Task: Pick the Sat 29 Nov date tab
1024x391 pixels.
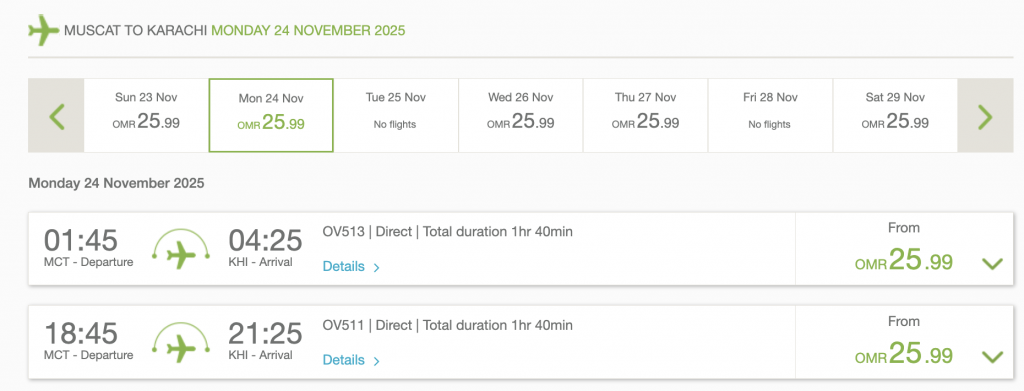Action: click(895, 116)
